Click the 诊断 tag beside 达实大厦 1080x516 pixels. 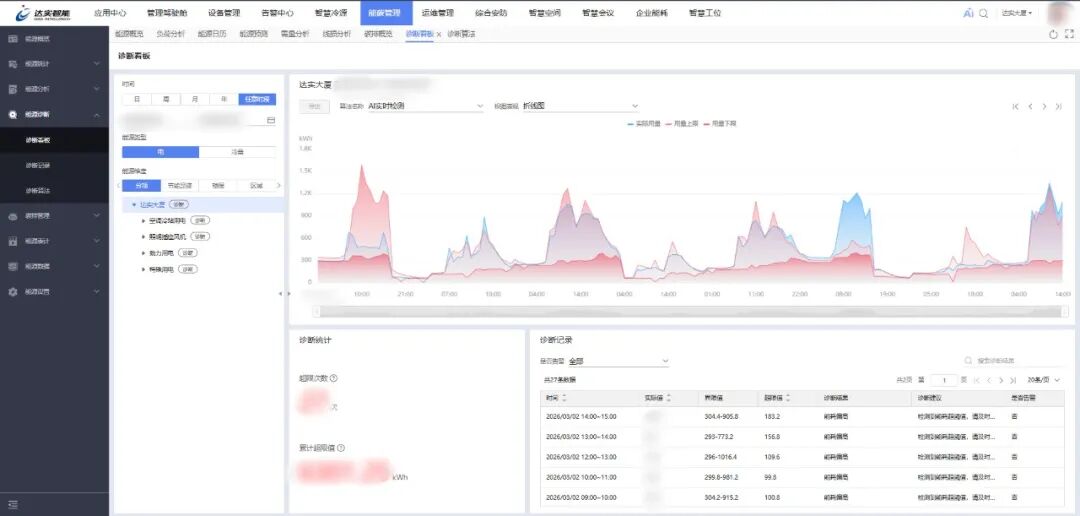(x=179, y=204)
